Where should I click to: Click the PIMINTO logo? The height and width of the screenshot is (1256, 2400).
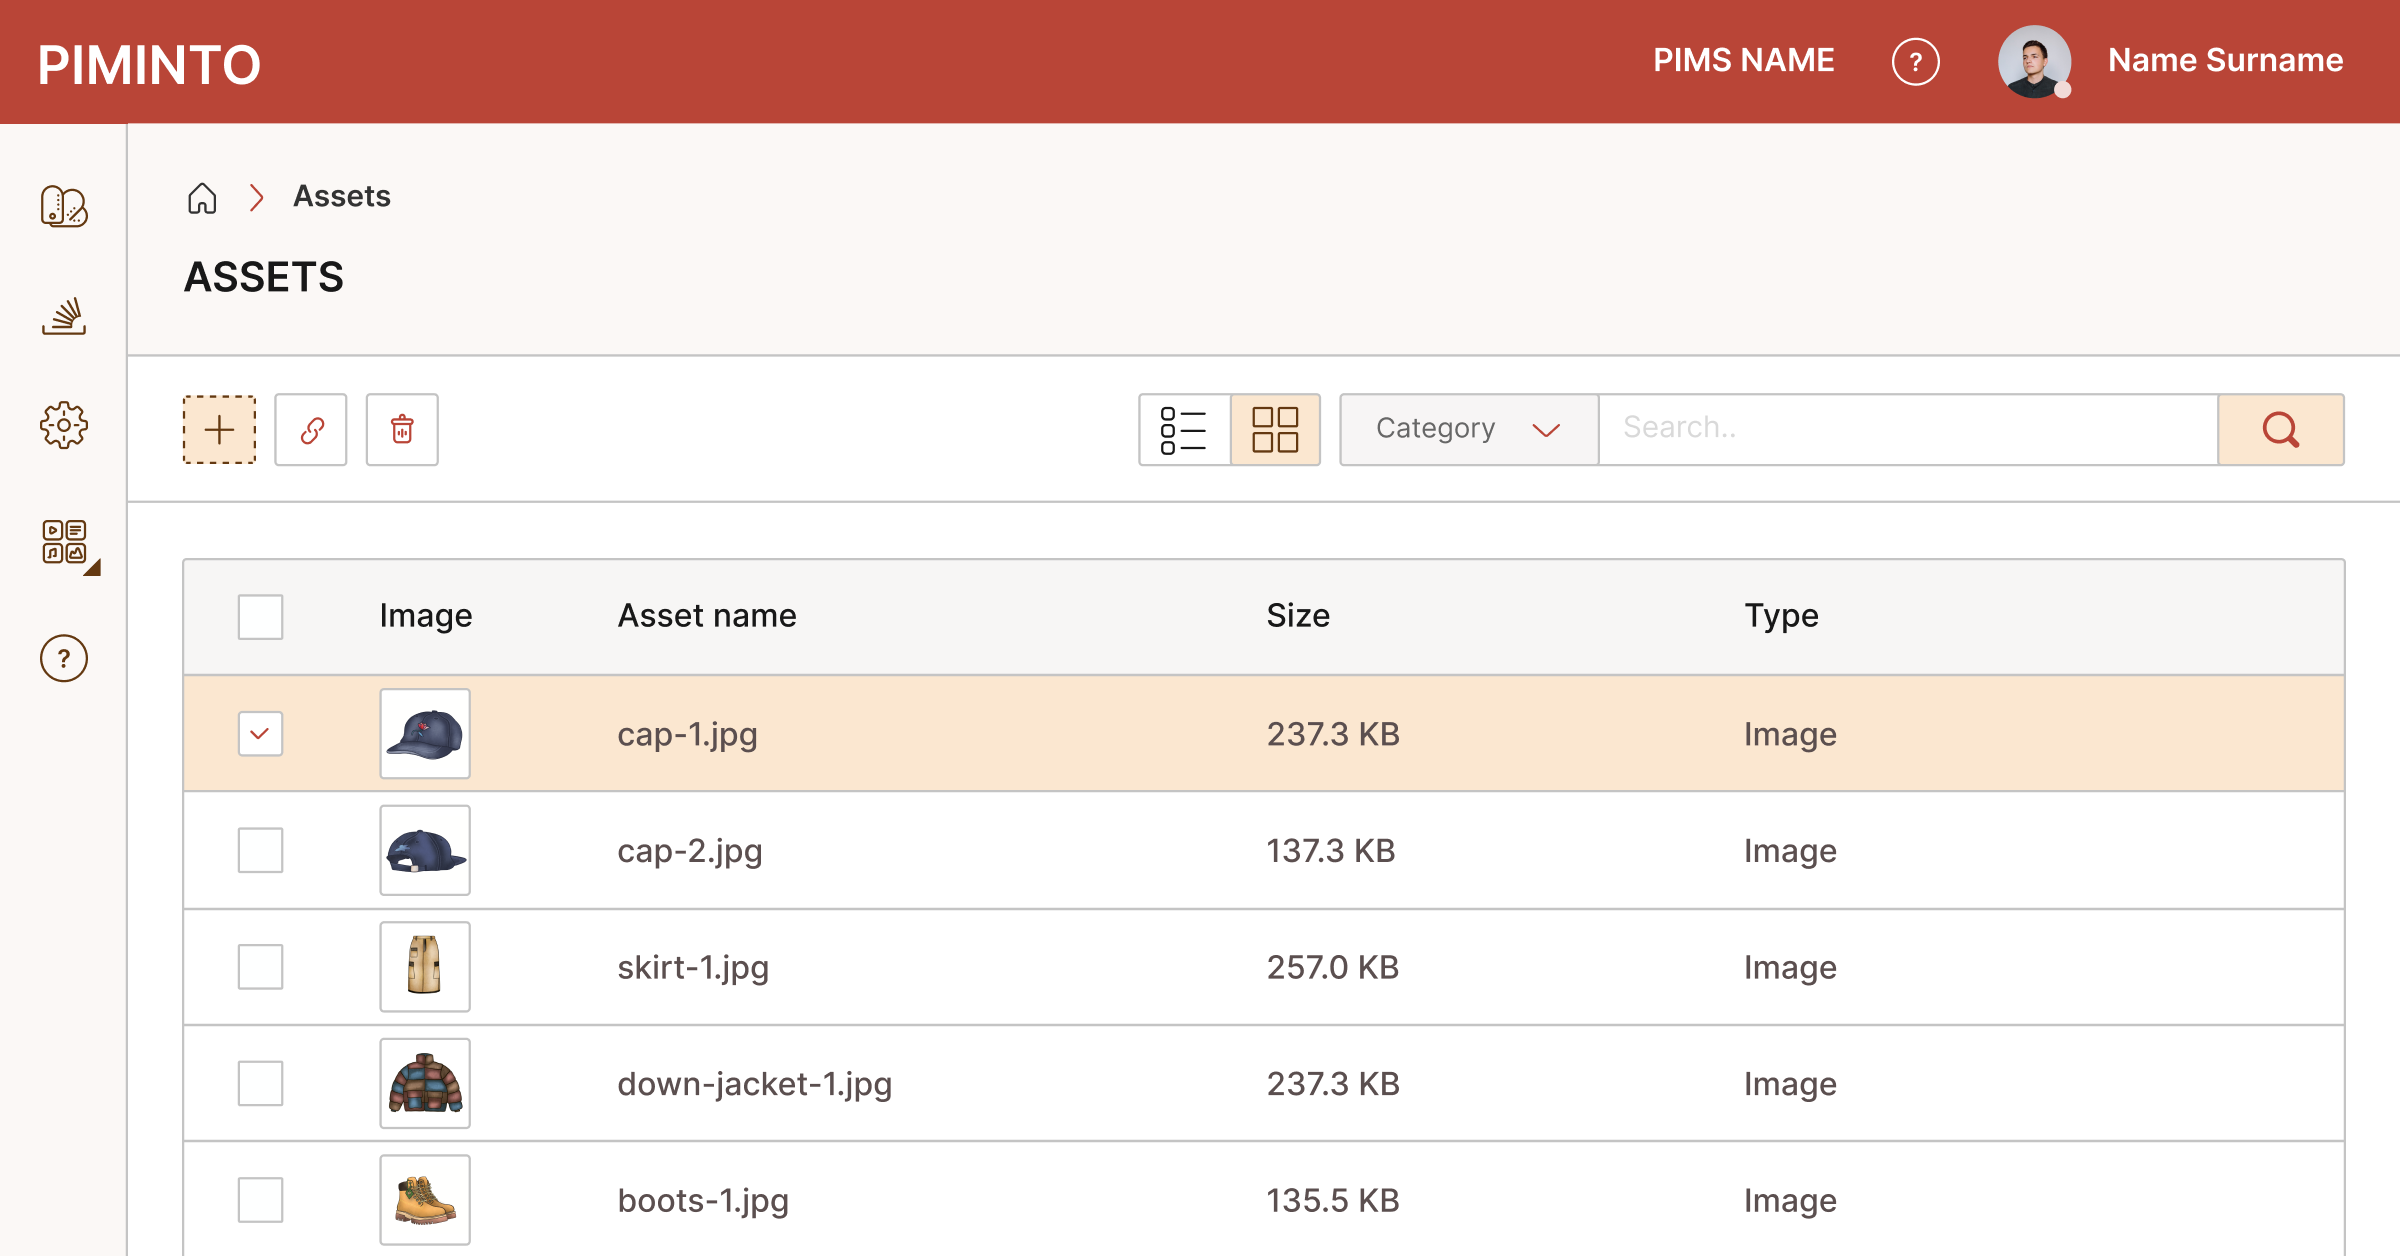149,65
